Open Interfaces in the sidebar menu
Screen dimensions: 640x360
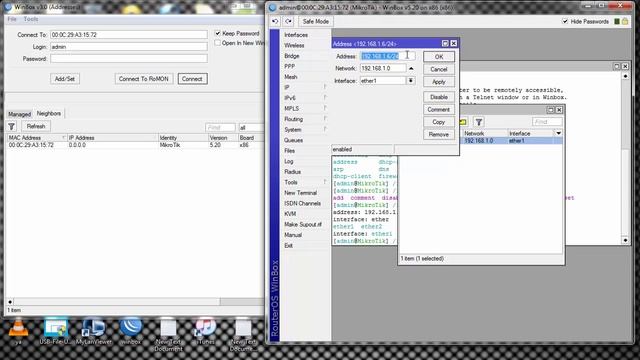(x=296, y=35)
